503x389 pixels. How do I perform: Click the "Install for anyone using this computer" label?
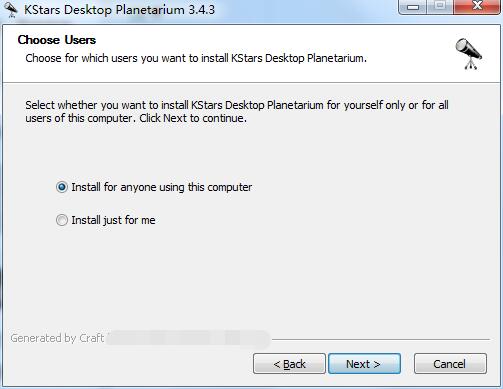[162, 187]
